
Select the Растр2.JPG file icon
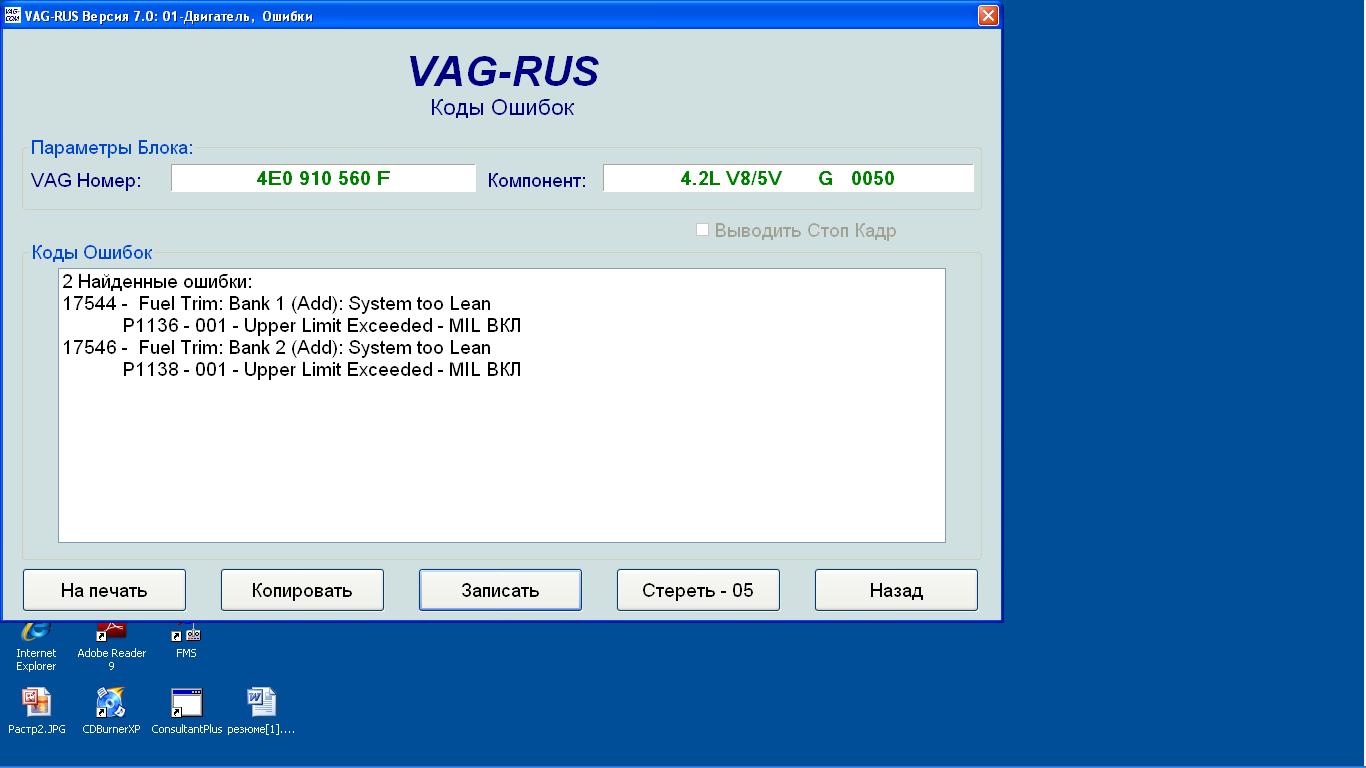37,703
